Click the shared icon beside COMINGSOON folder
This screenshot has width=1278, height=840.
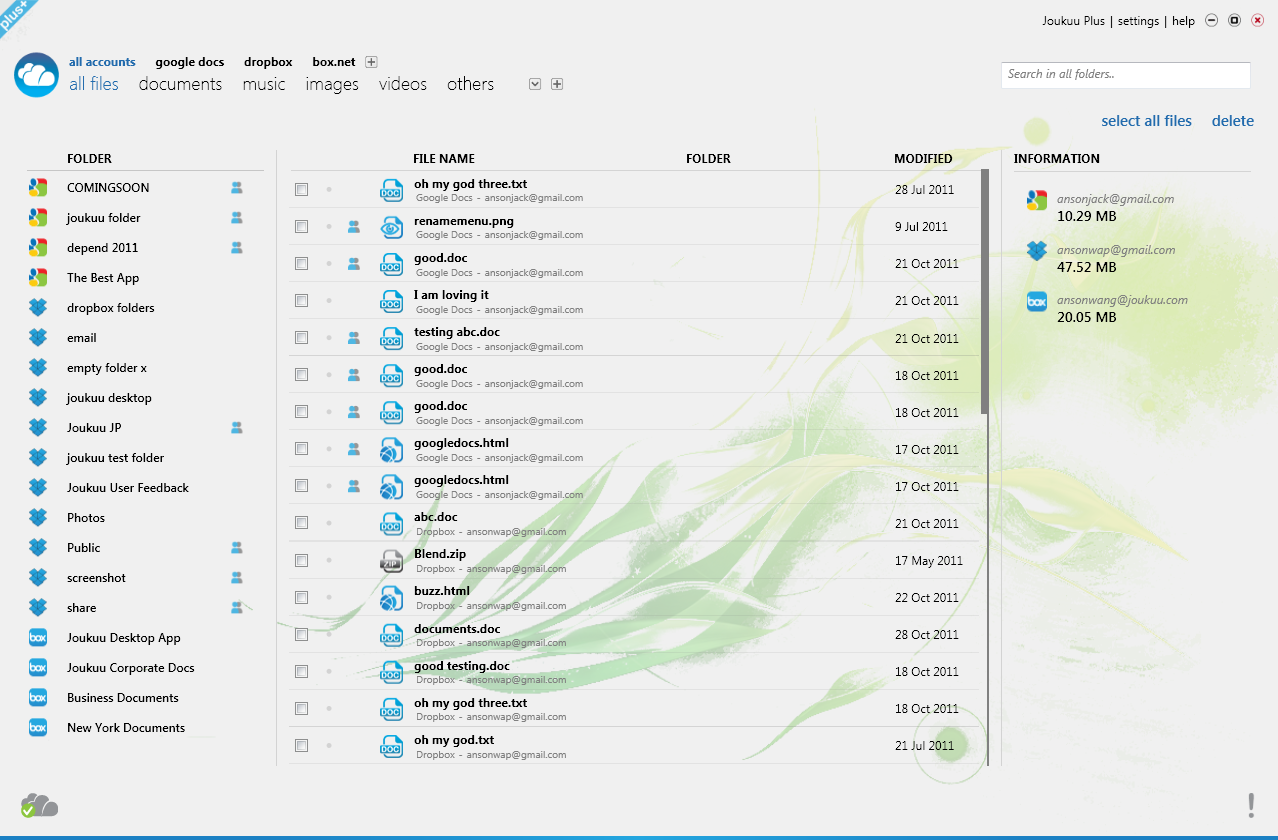[237, 187]
